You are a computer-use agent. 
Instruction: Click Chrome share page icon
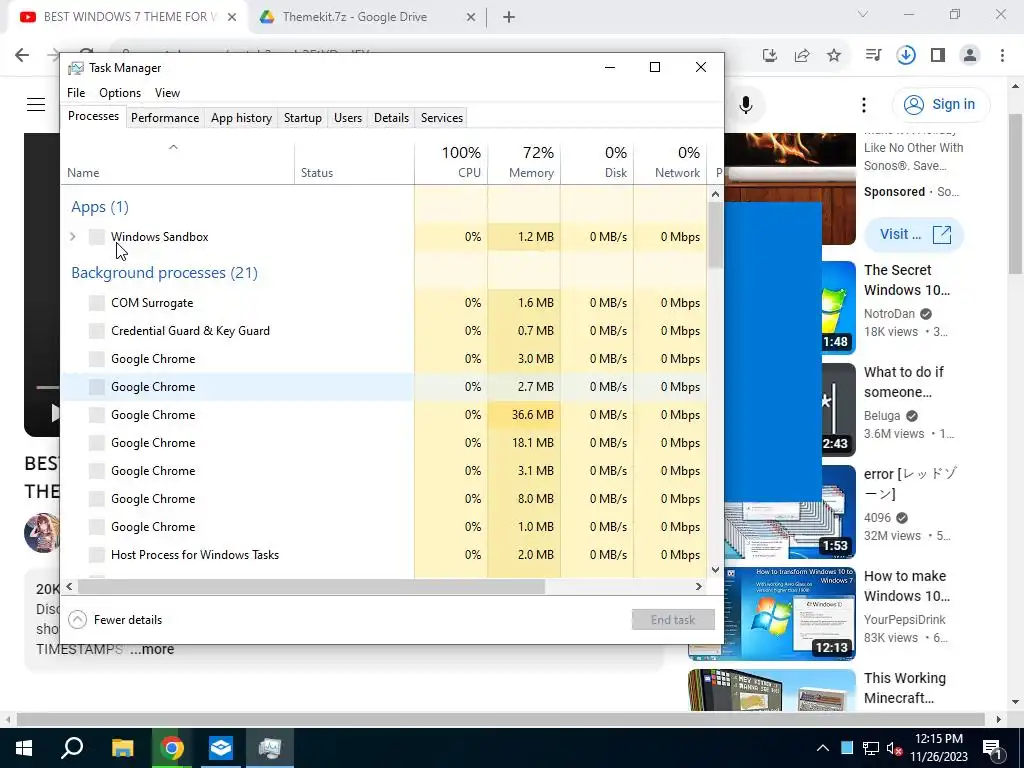click(802, 56)
